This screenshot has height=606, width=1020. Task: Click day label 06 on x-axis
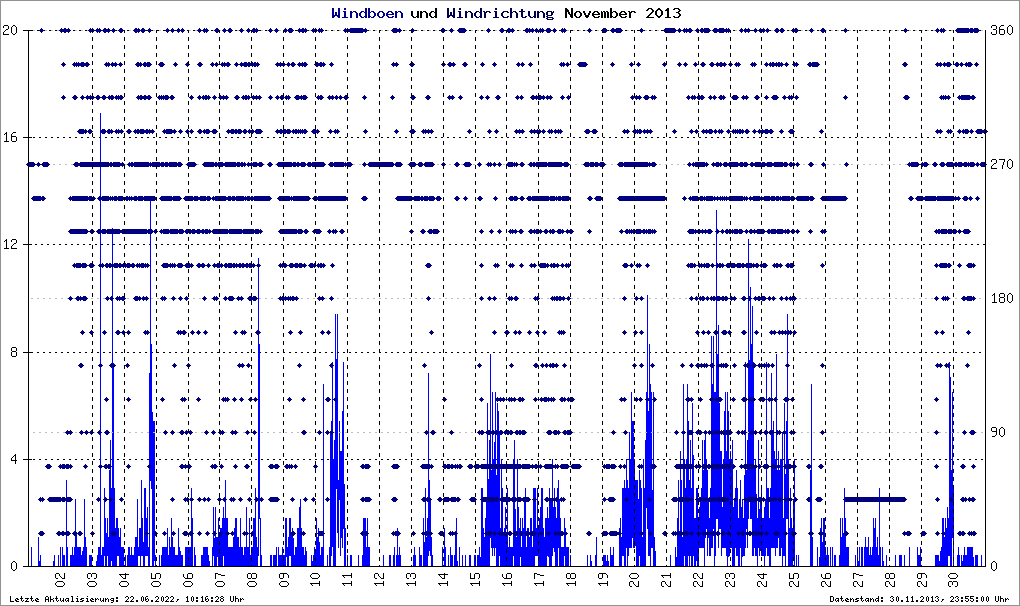tap(188, 579)
